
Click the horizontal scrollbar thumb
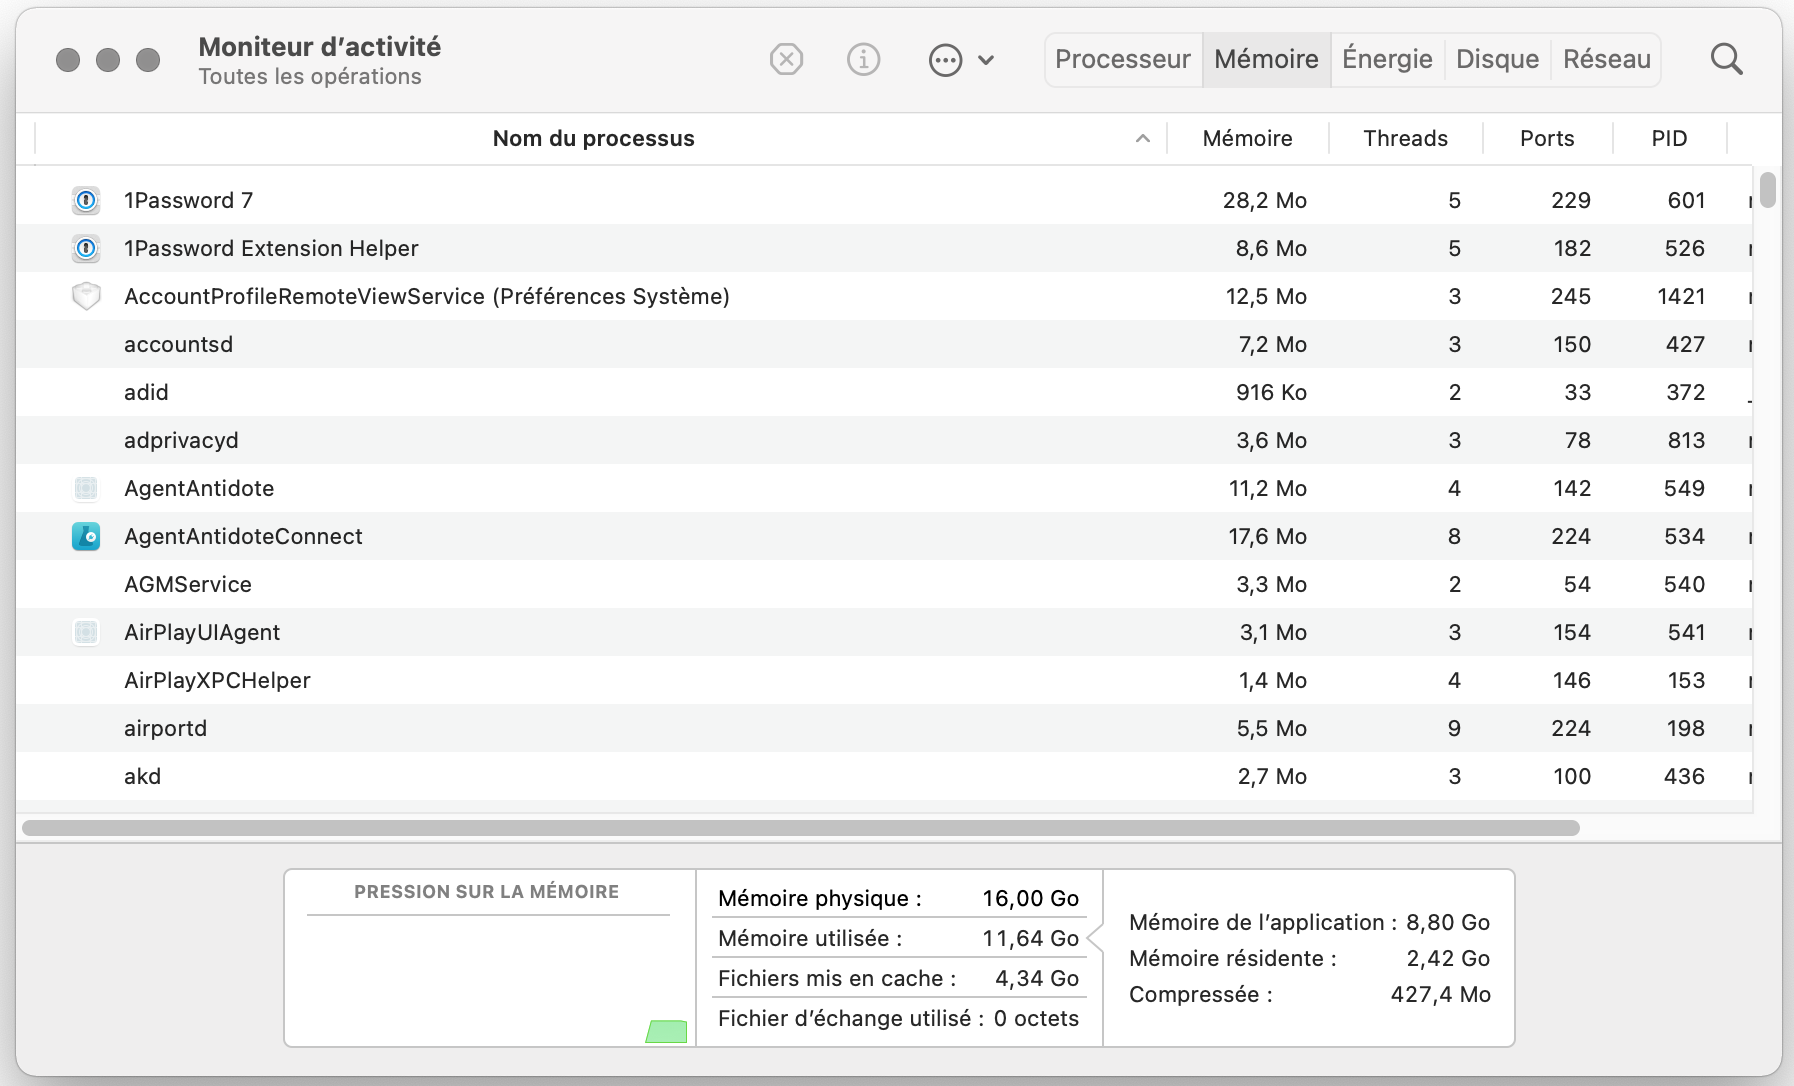[x=801, y=828]
